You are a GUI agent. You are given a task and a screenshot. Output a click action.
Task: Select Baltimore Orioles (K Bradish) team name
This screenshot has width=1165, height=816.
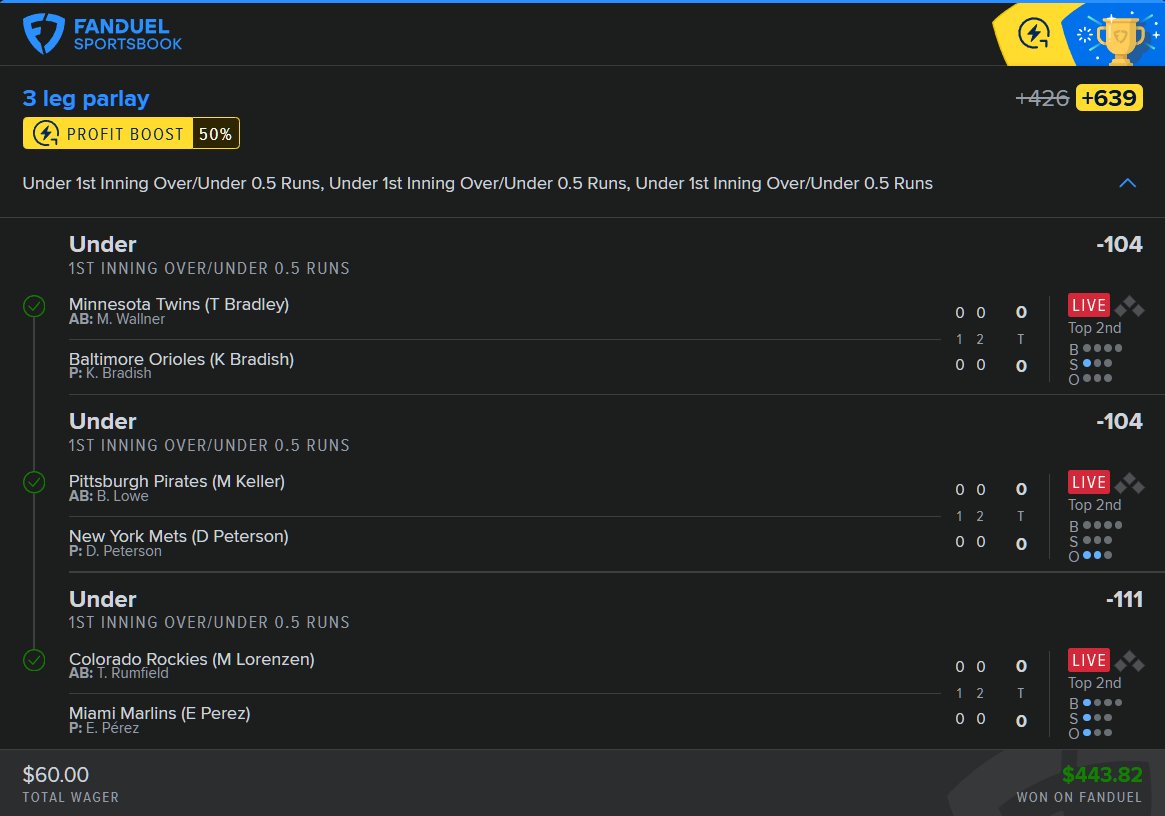point(181,359)
